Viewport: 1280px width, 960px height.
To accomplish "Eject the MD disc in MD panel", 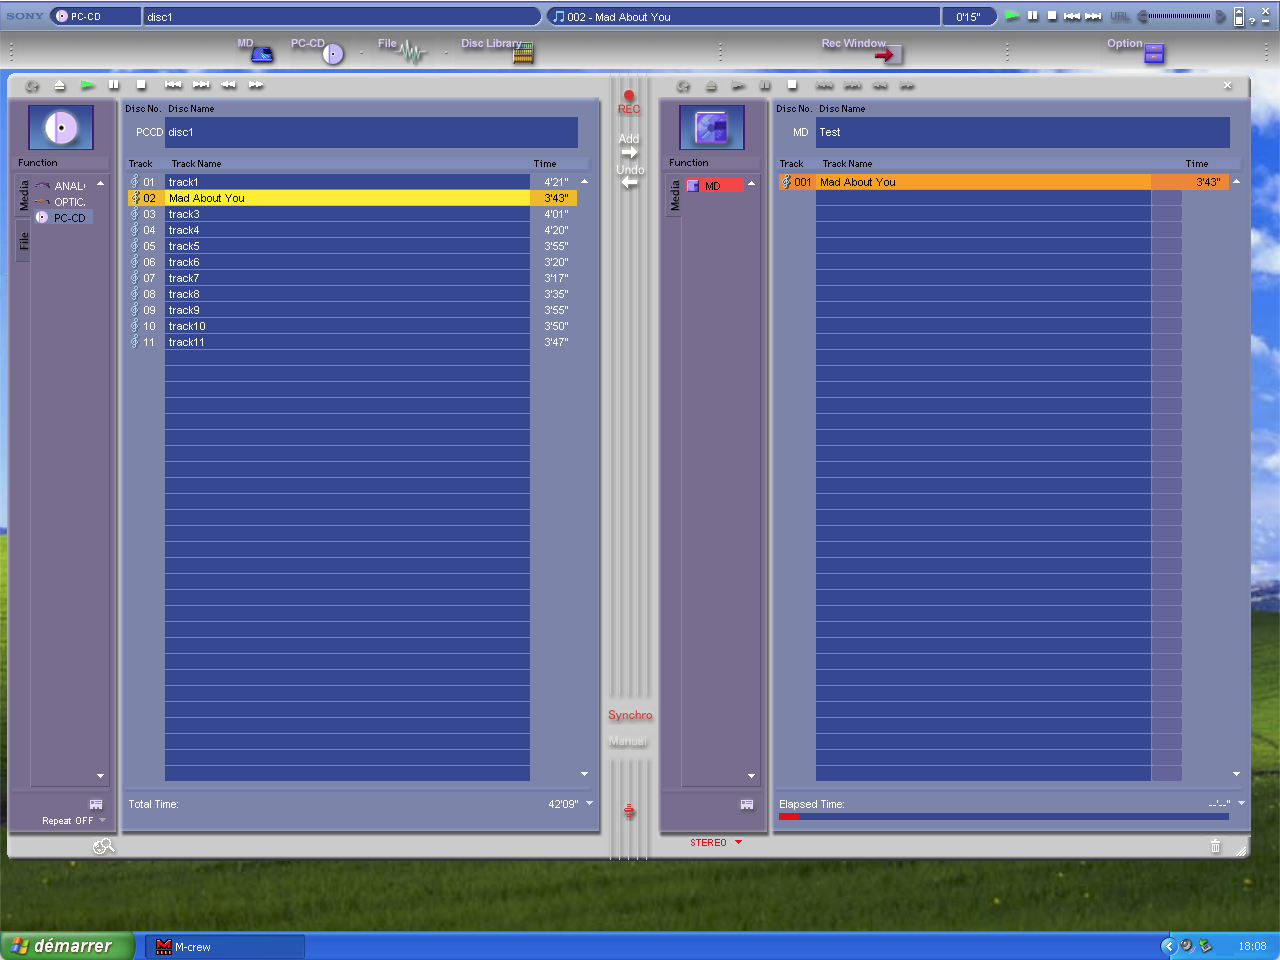I will (711, 85).
